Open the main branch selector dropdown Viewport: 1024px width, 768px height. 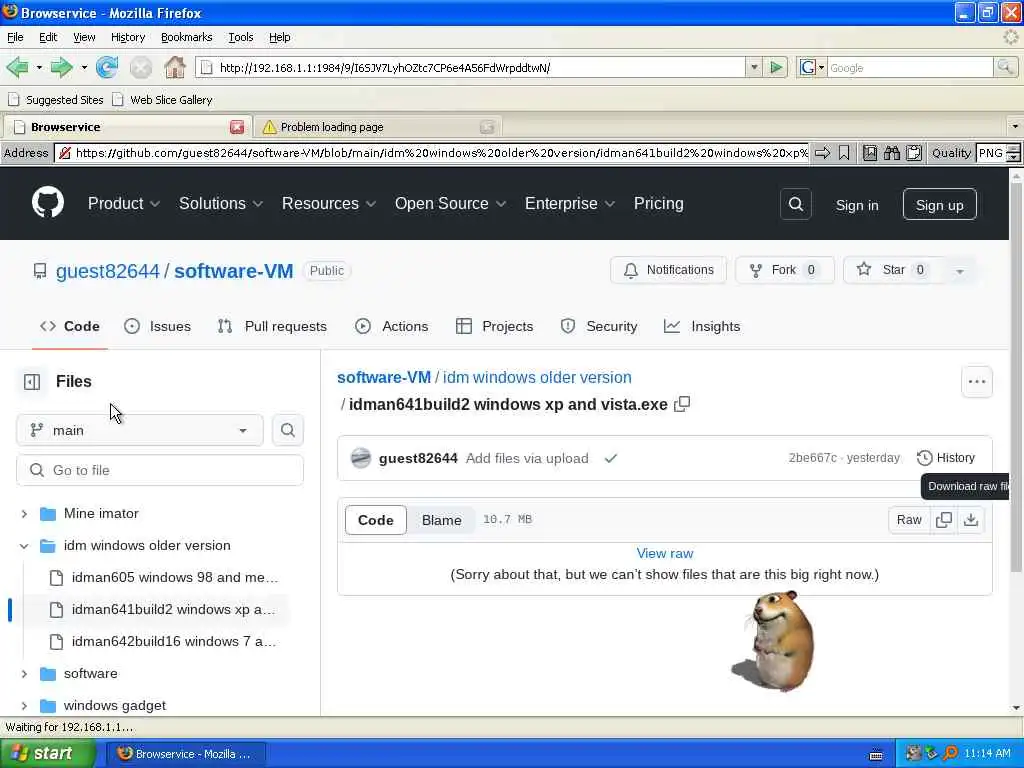point(140,430)
